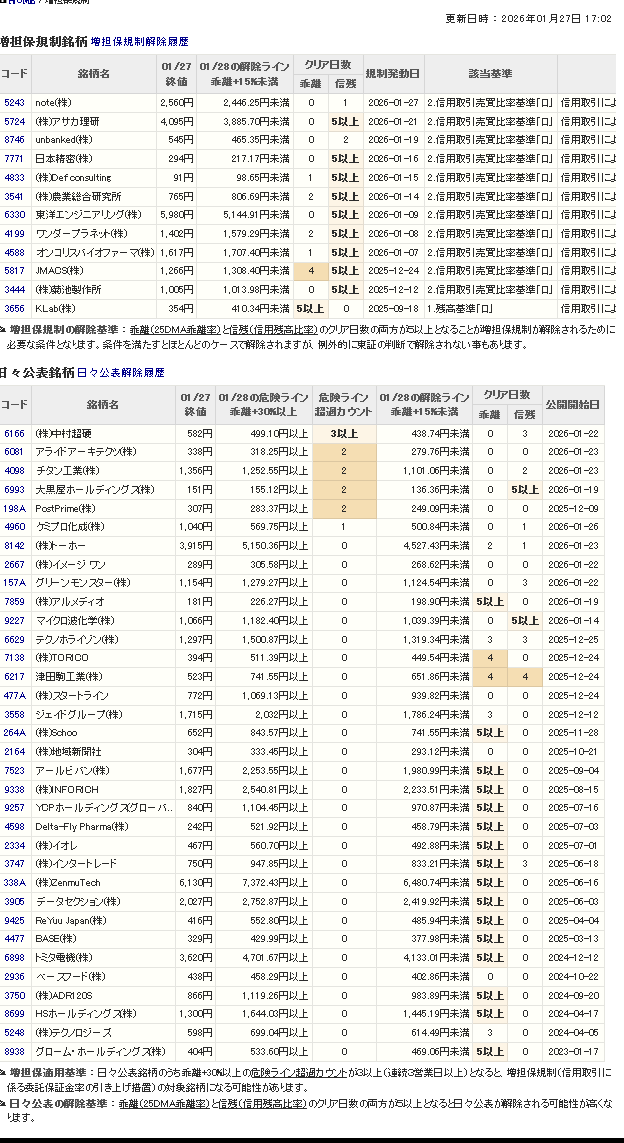
Task: Click stock code 5243 for note
Action: 14,102
